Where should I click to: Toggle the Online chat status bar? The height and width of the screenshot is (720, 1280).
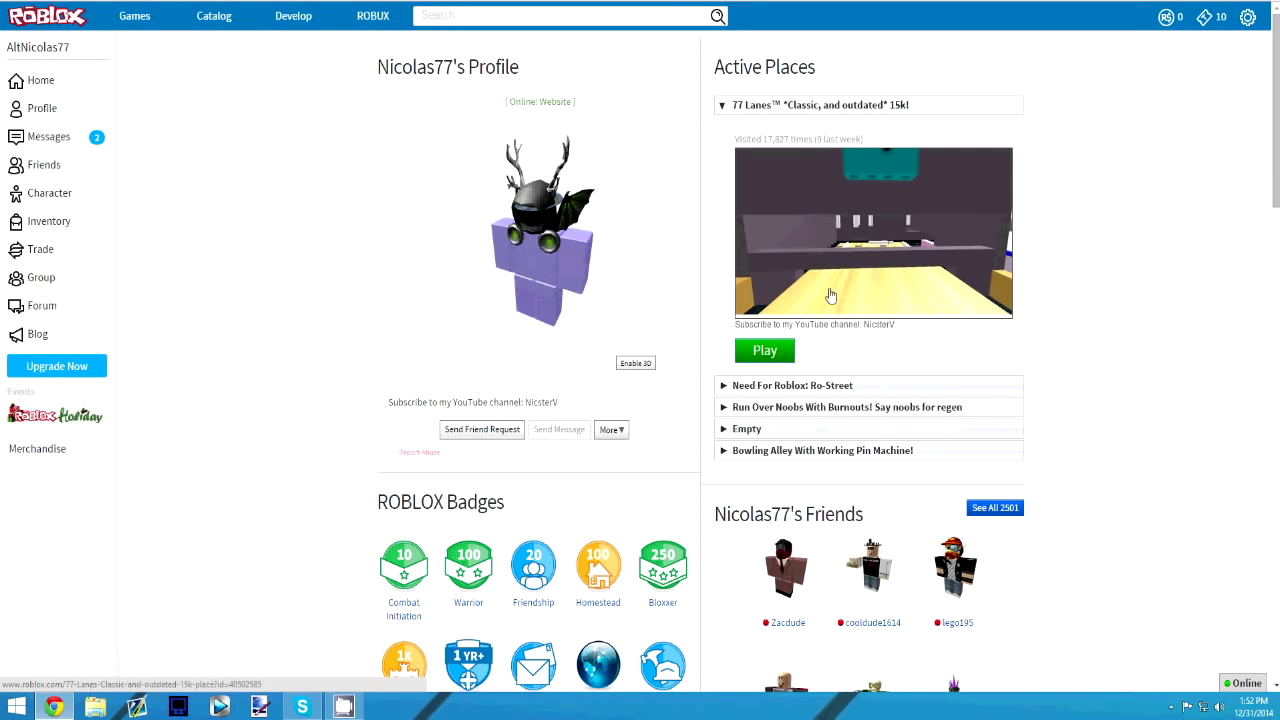point(1243,683)
